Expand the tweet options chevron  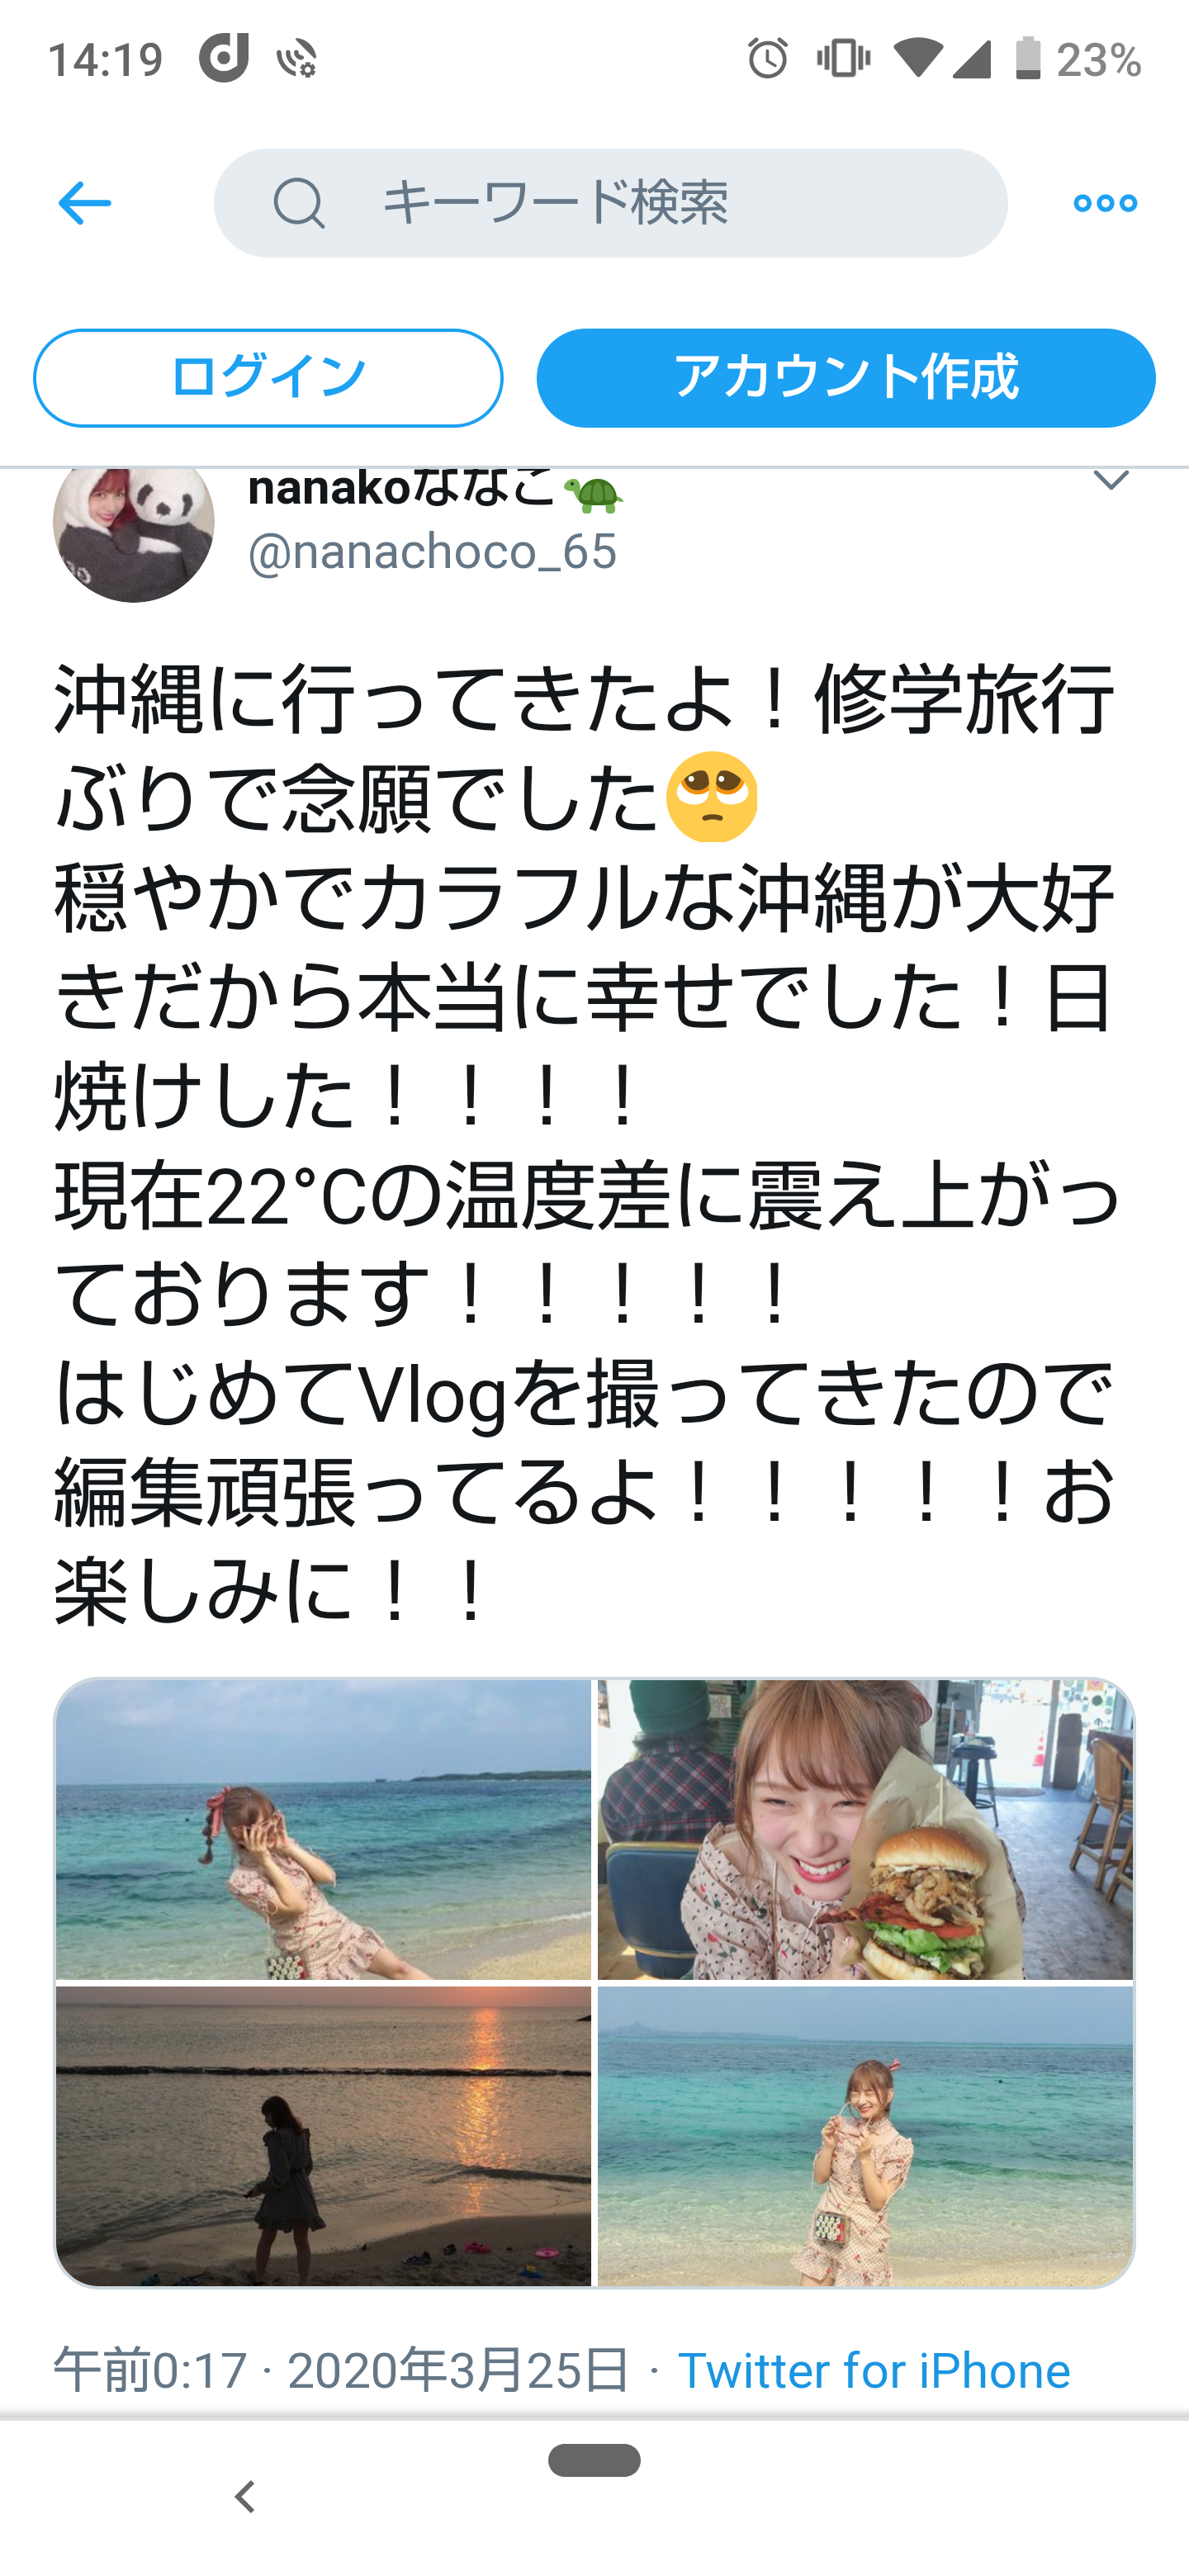click(1111, 480)
